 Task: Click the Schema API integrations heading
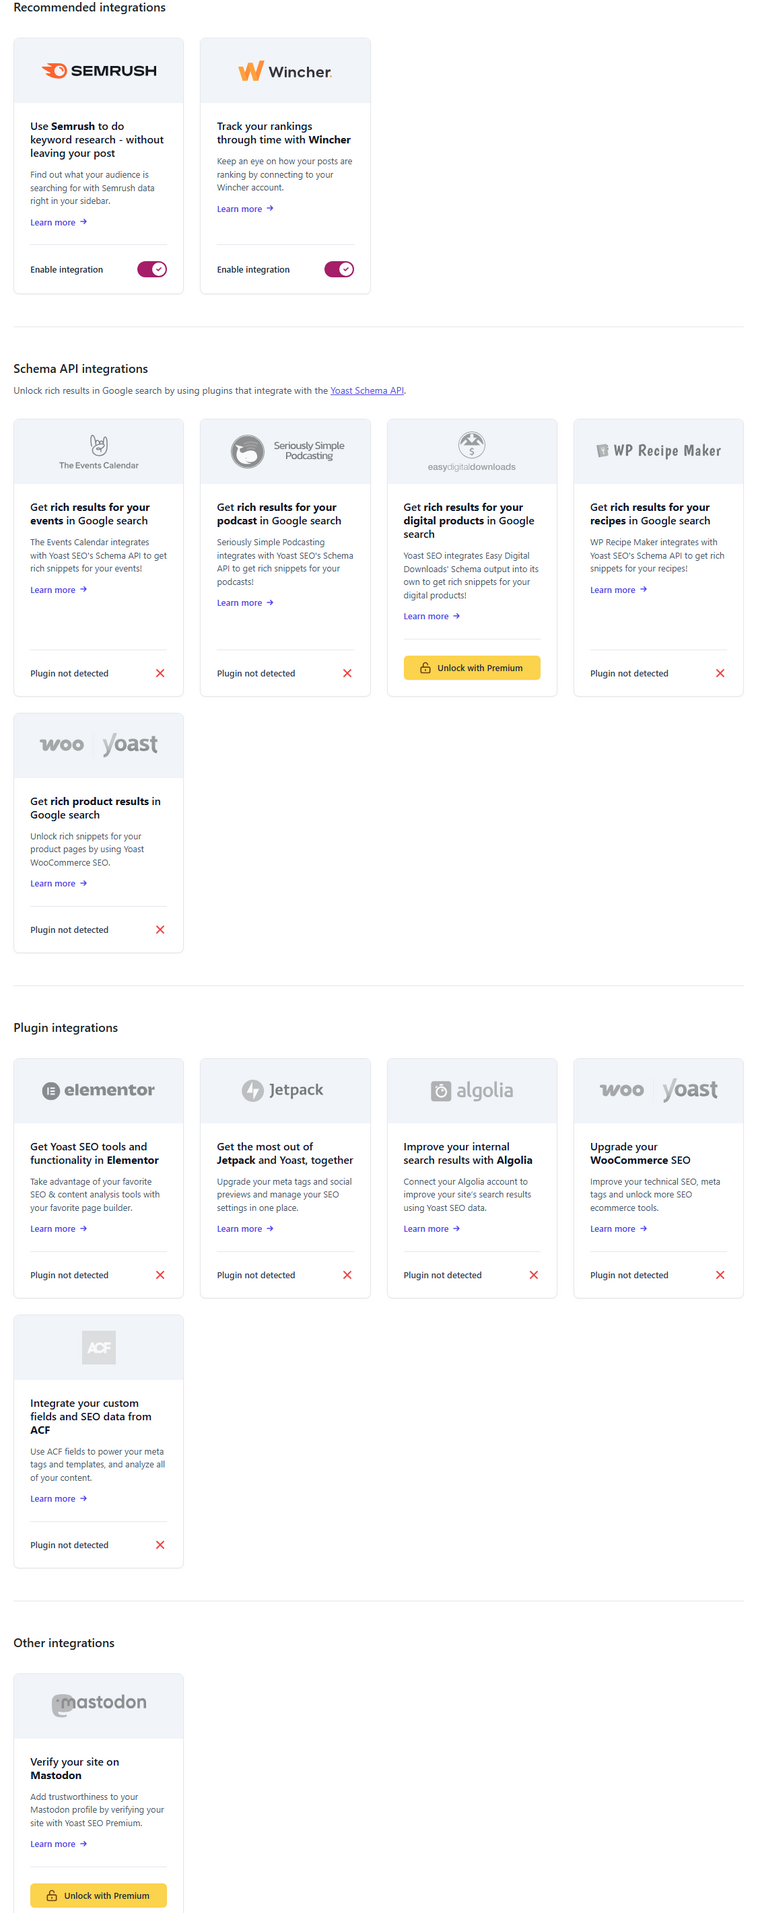click(x=81, y=369)
